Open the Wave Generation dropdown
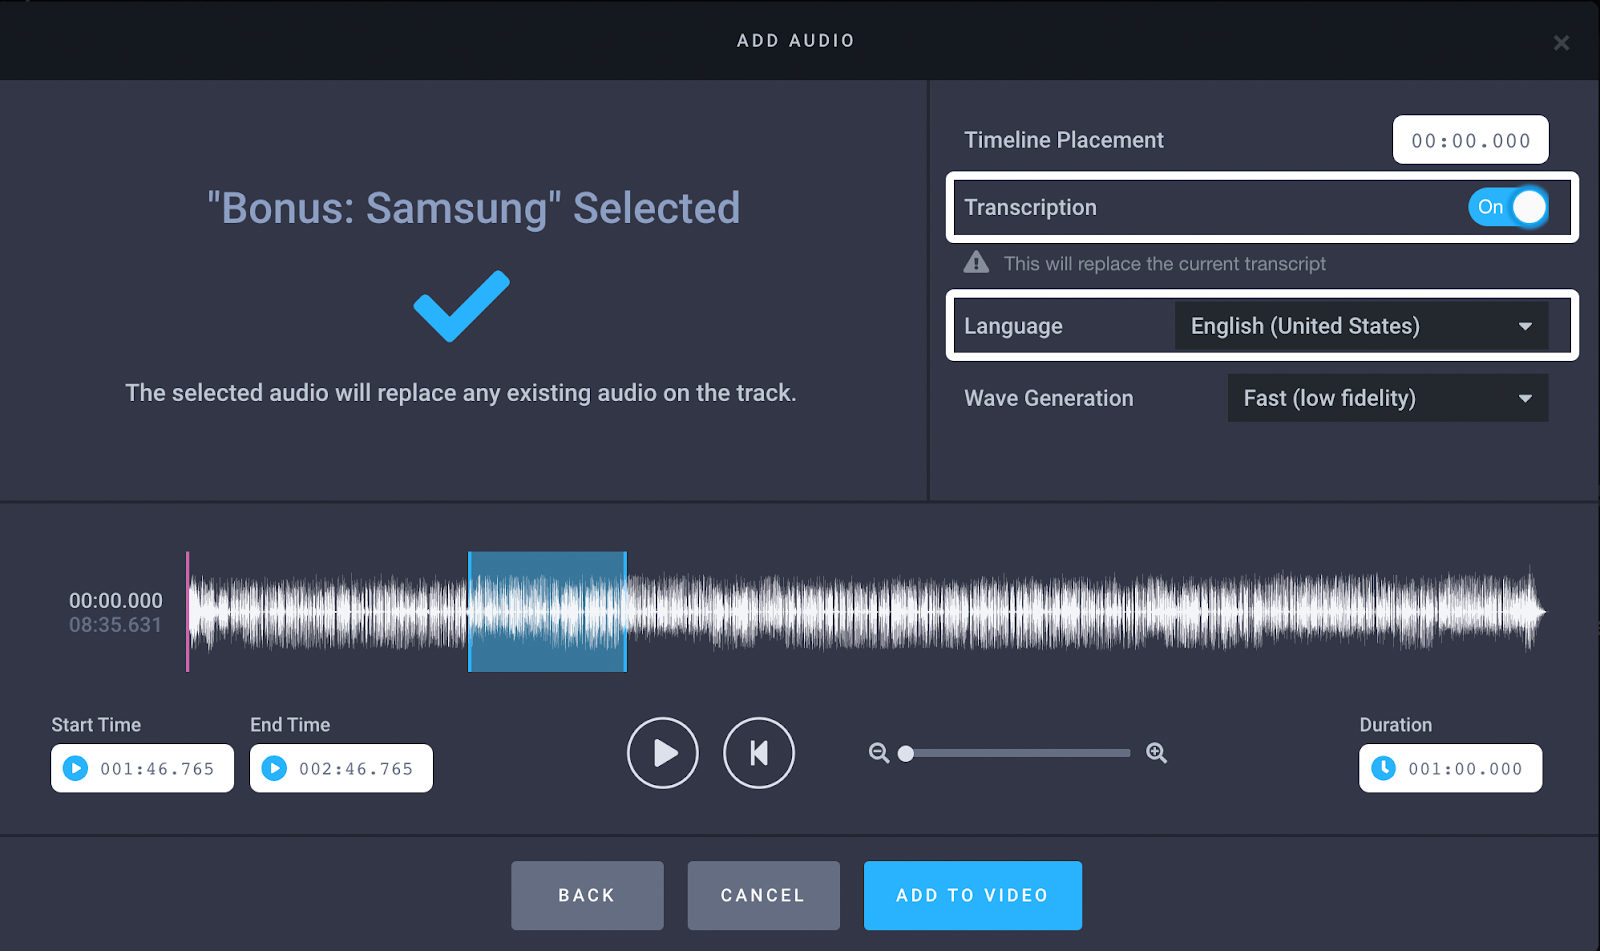Viewport: 1600px width, 951px height. click(1387, 398)
